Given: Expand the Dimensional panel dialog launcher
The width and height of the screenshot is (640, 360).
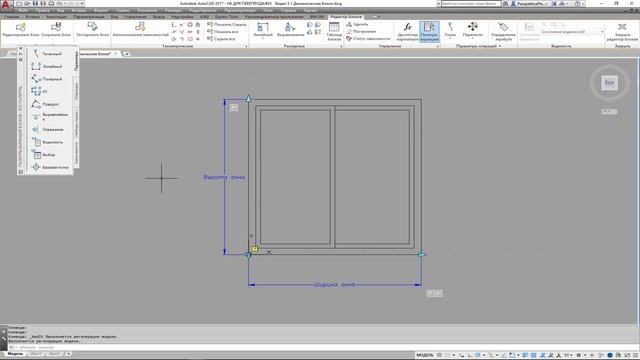Looking at the screenshot, I should pyautogui.click(x=341, y=47).
